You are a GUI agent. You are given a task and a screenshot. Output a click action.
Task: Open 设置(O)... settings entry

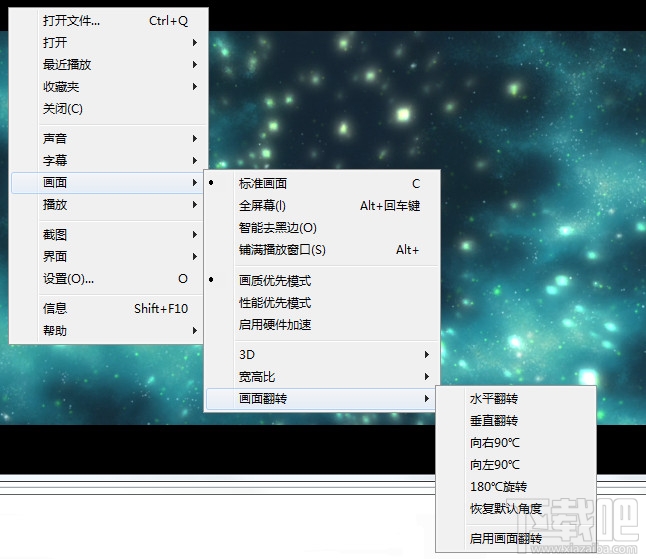click(x=108, y=279)
